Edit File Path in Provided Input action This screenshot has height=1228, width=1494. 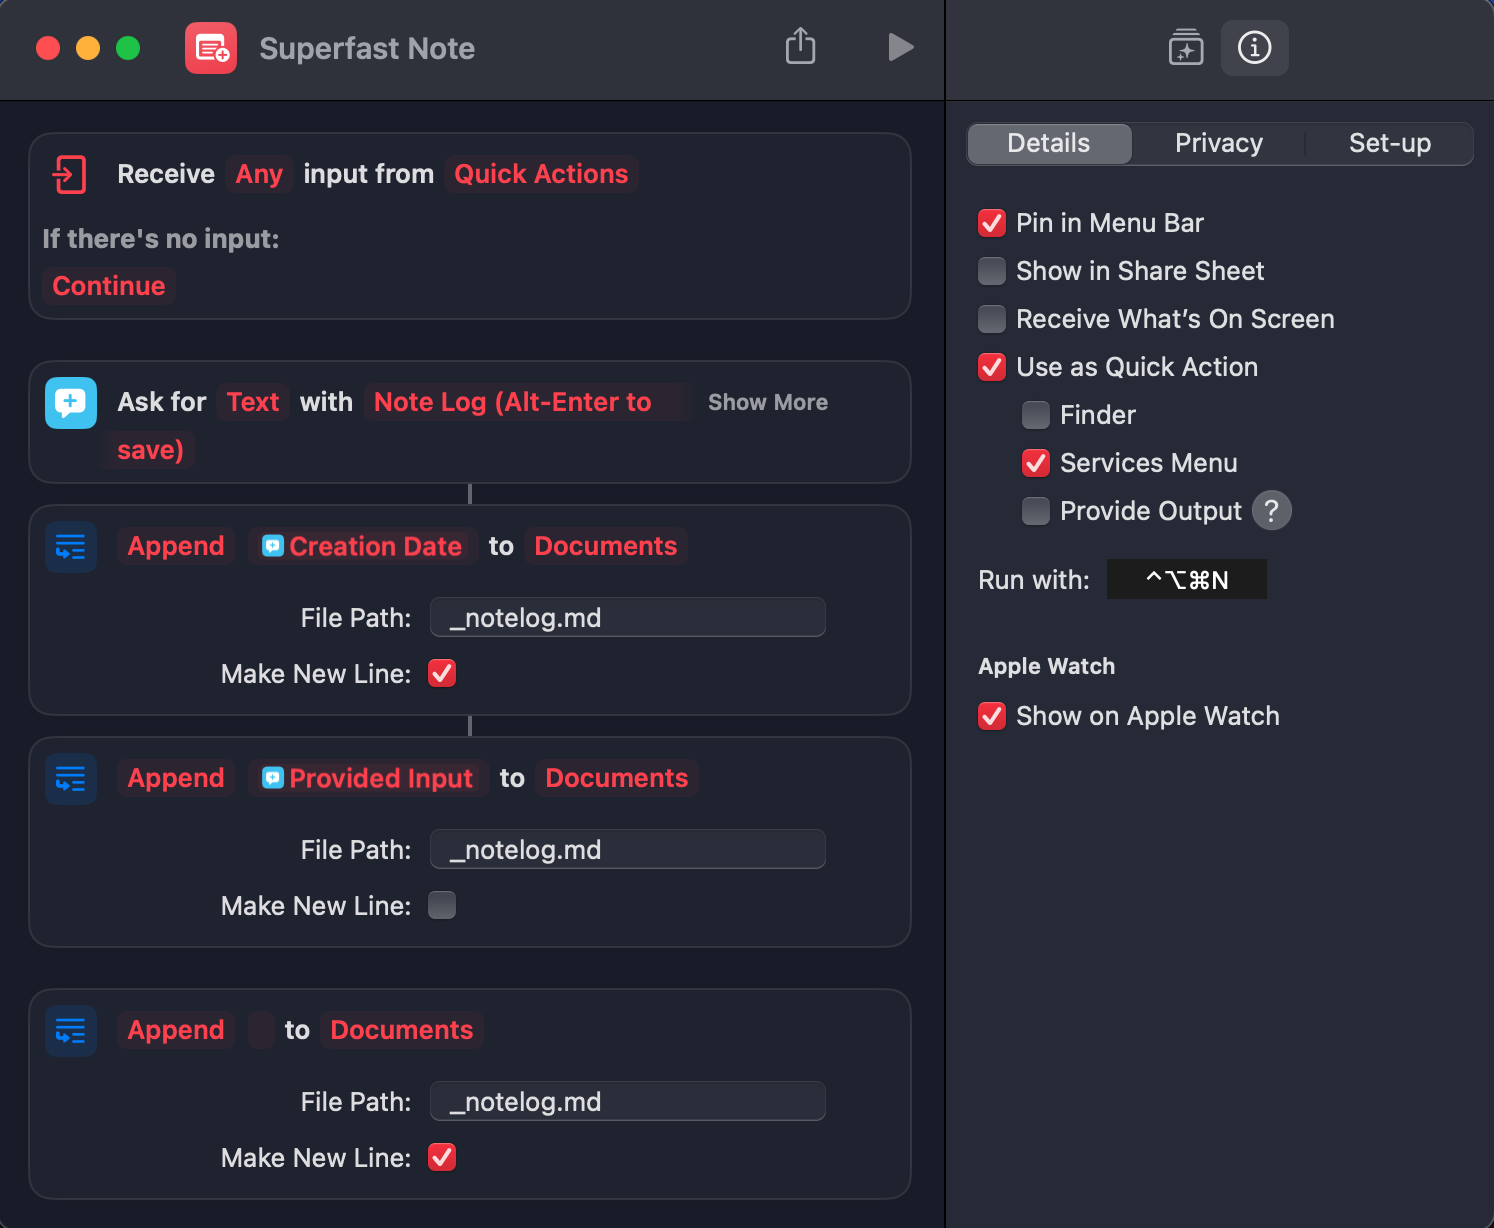point(628,849)
